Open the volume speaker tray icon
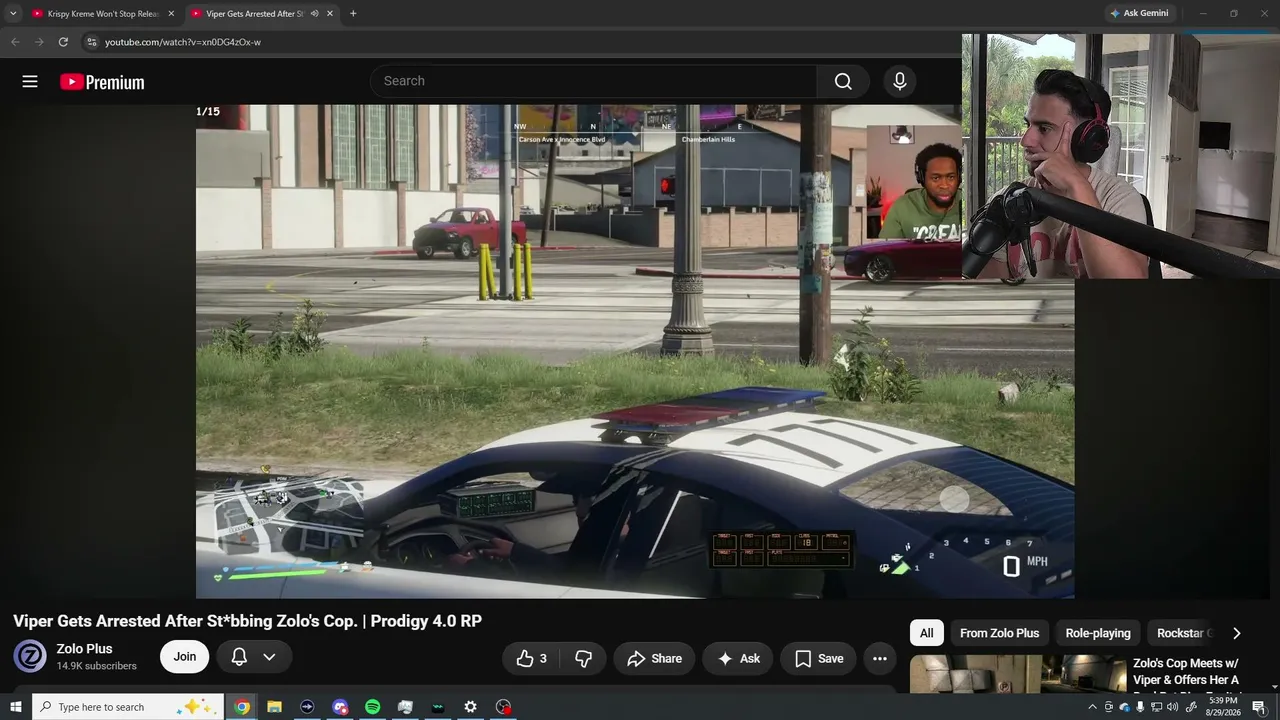1280x720 pixels. 1174,707
